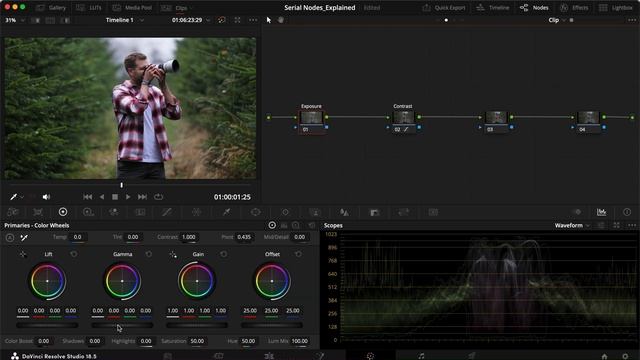Viewport: 640px width, 360px height.
Task: Reset the Gamma wheel
Action: (149, 254)
